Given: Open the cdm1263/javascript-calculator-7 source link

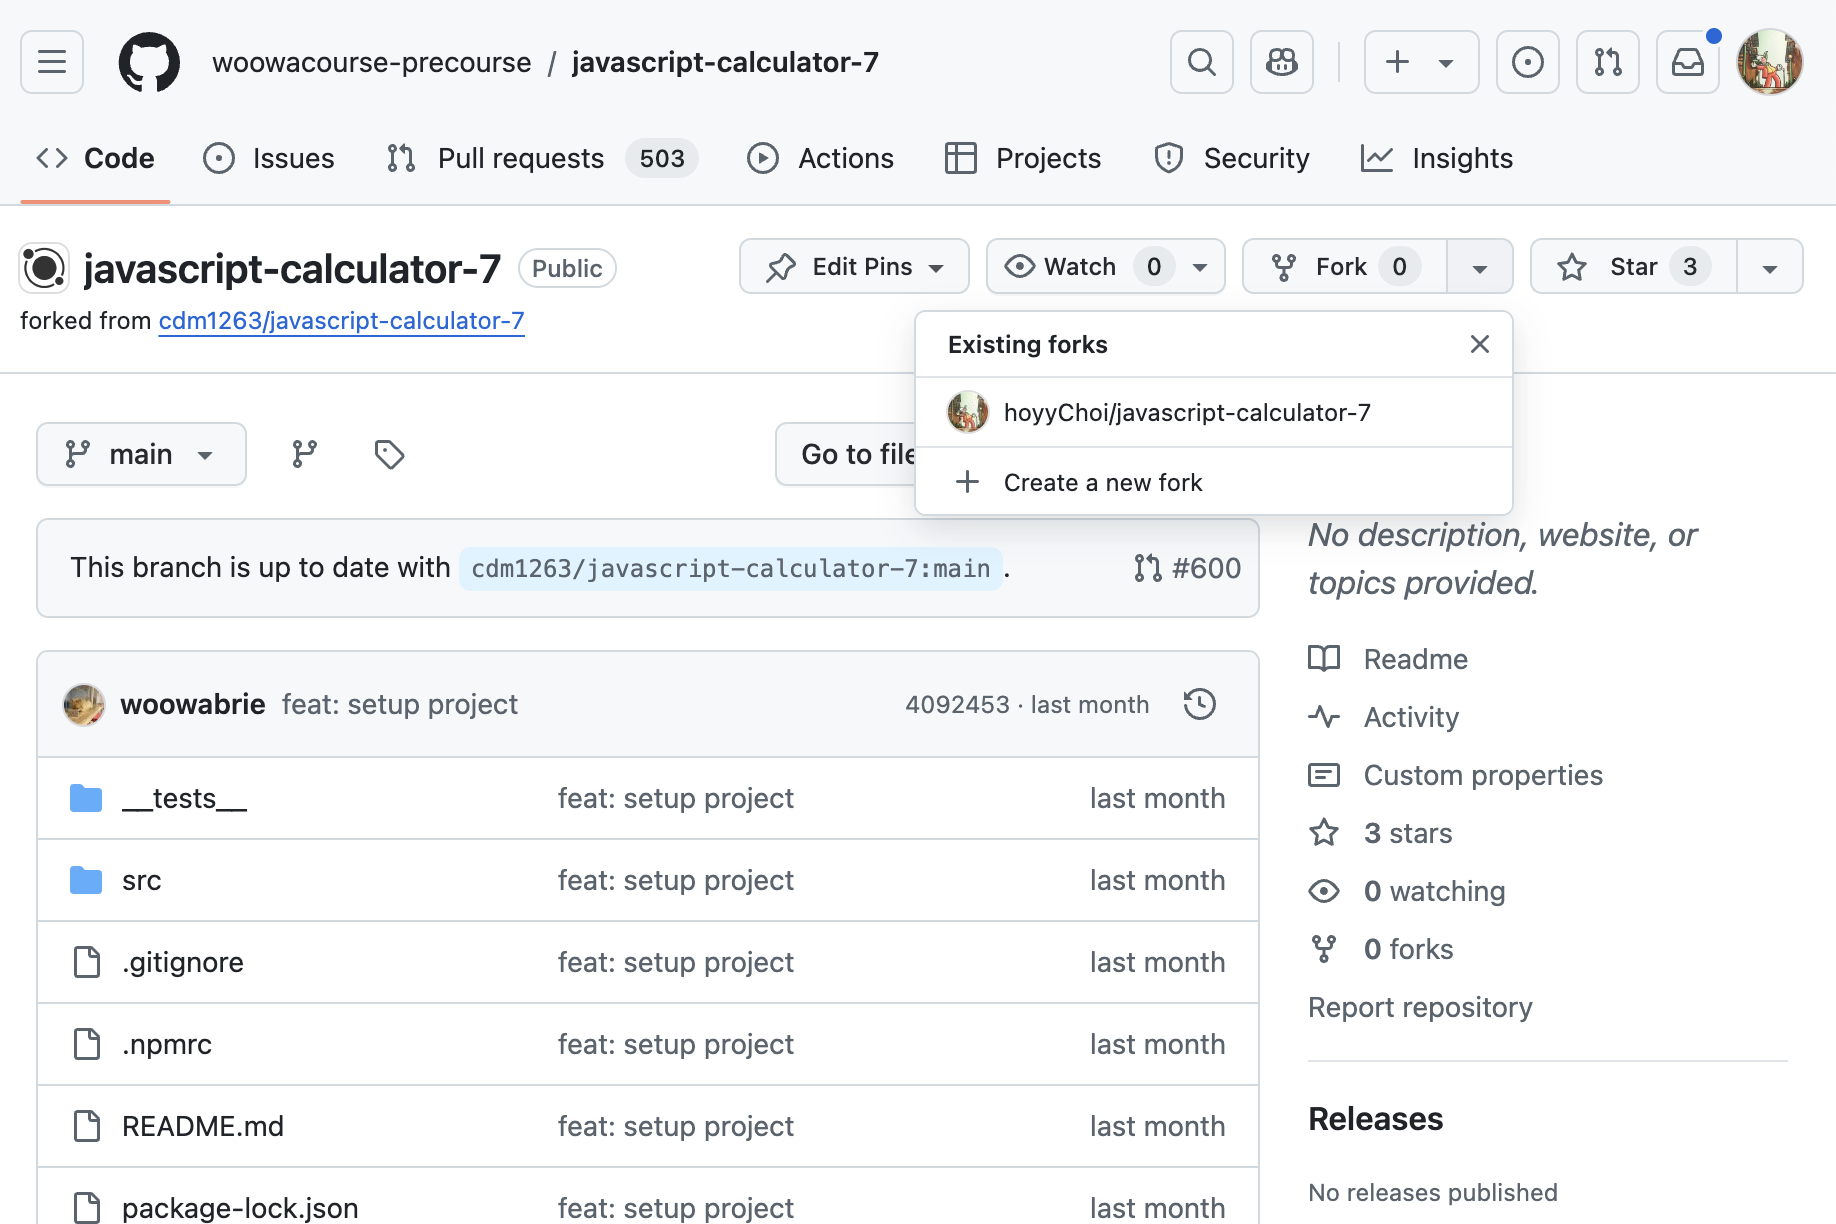Looking at the screenshot, I should coord(341,320).
